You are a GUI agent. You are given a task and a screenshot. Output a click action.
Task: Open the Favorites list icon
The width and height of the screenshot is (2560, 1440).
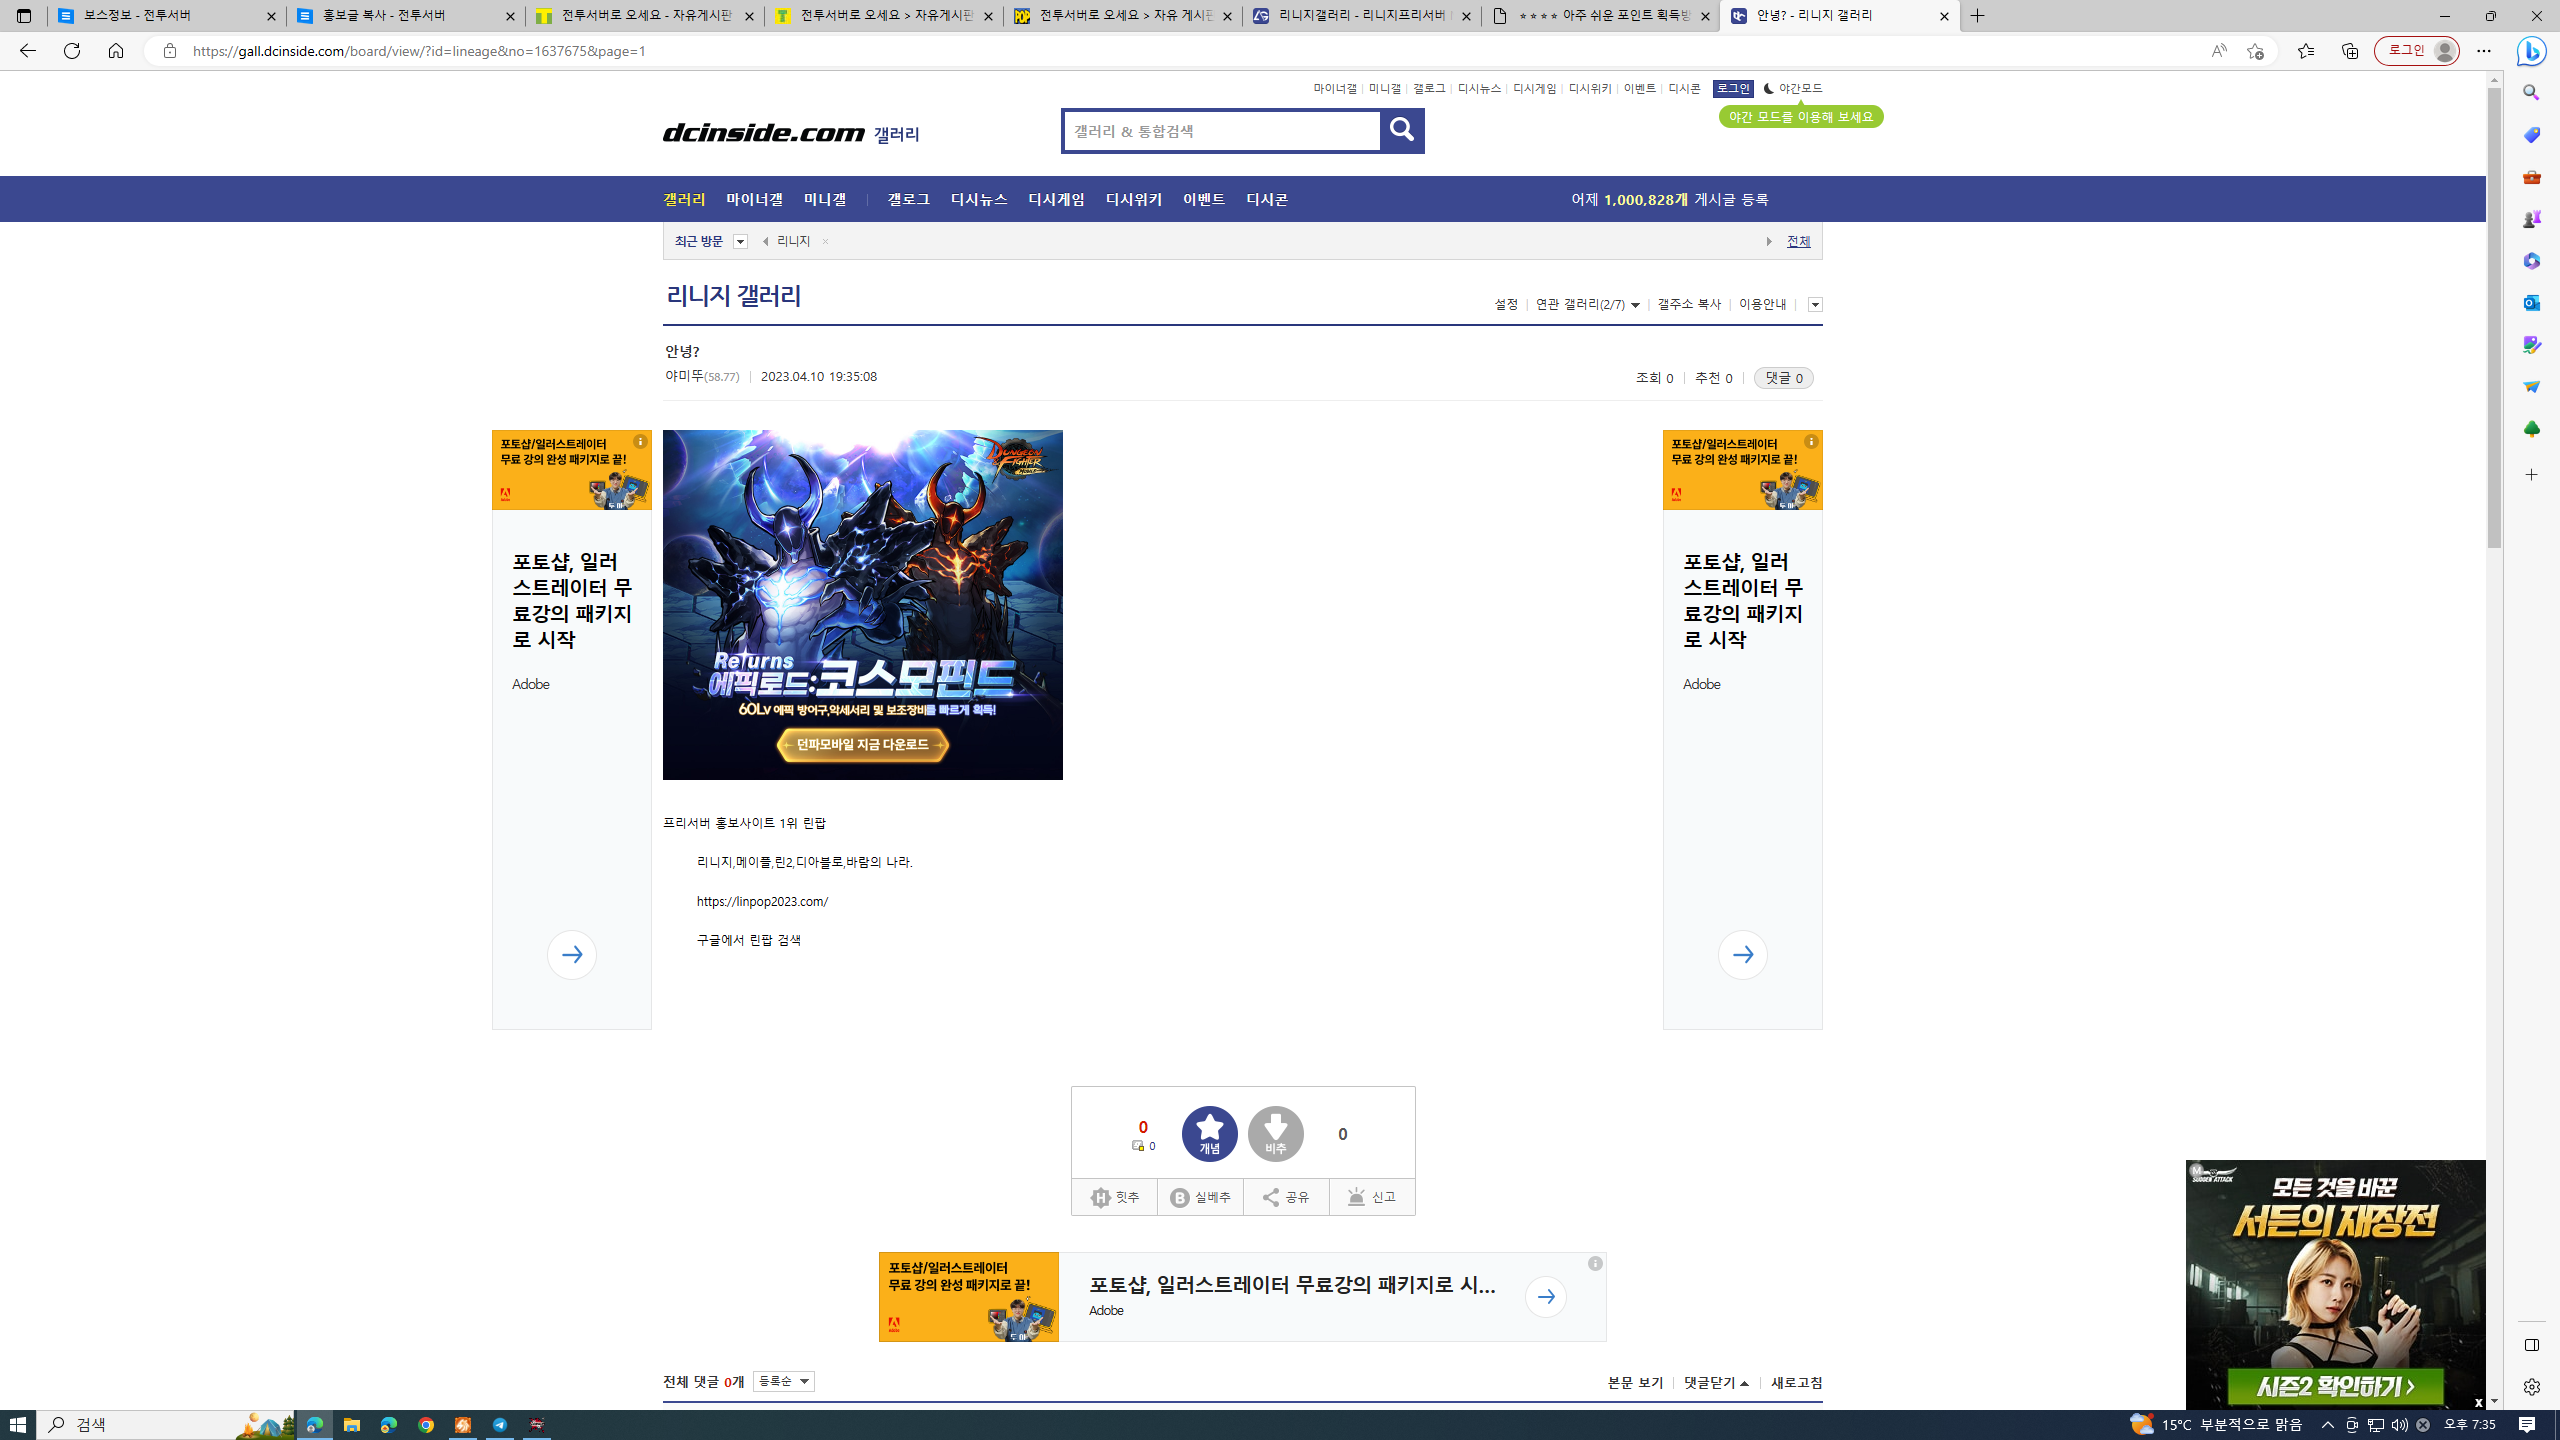(2305, 51)
